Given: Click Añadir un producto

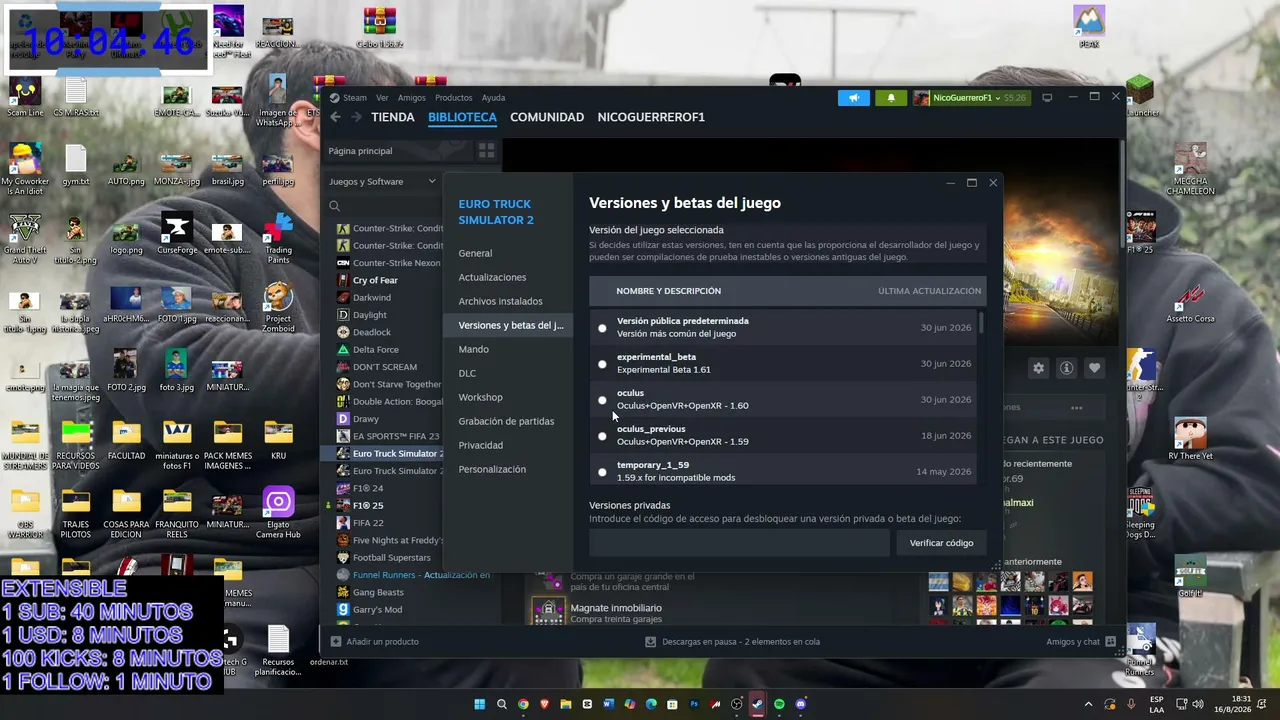Looking at the screenshot, I should (x=375, y=642).
